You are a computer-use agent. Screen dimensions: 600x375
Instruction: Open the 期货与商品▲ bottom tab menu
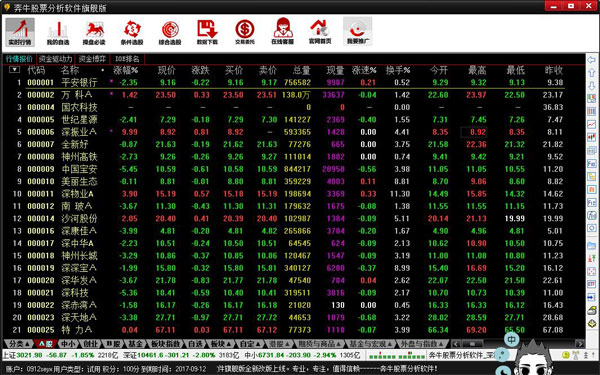(x=319, y=344)
